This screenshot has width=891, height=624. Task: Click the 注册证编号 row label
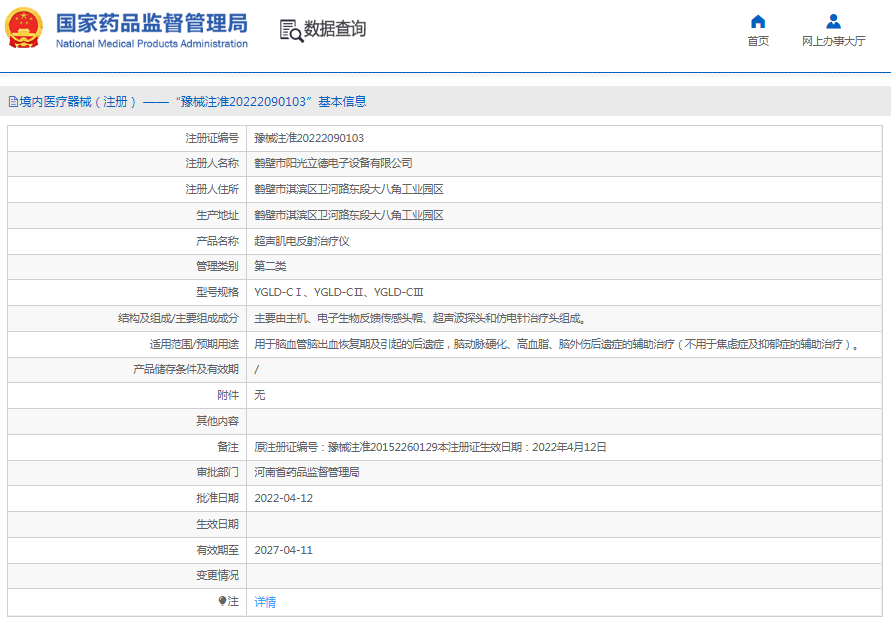click(x=212, y=138)
